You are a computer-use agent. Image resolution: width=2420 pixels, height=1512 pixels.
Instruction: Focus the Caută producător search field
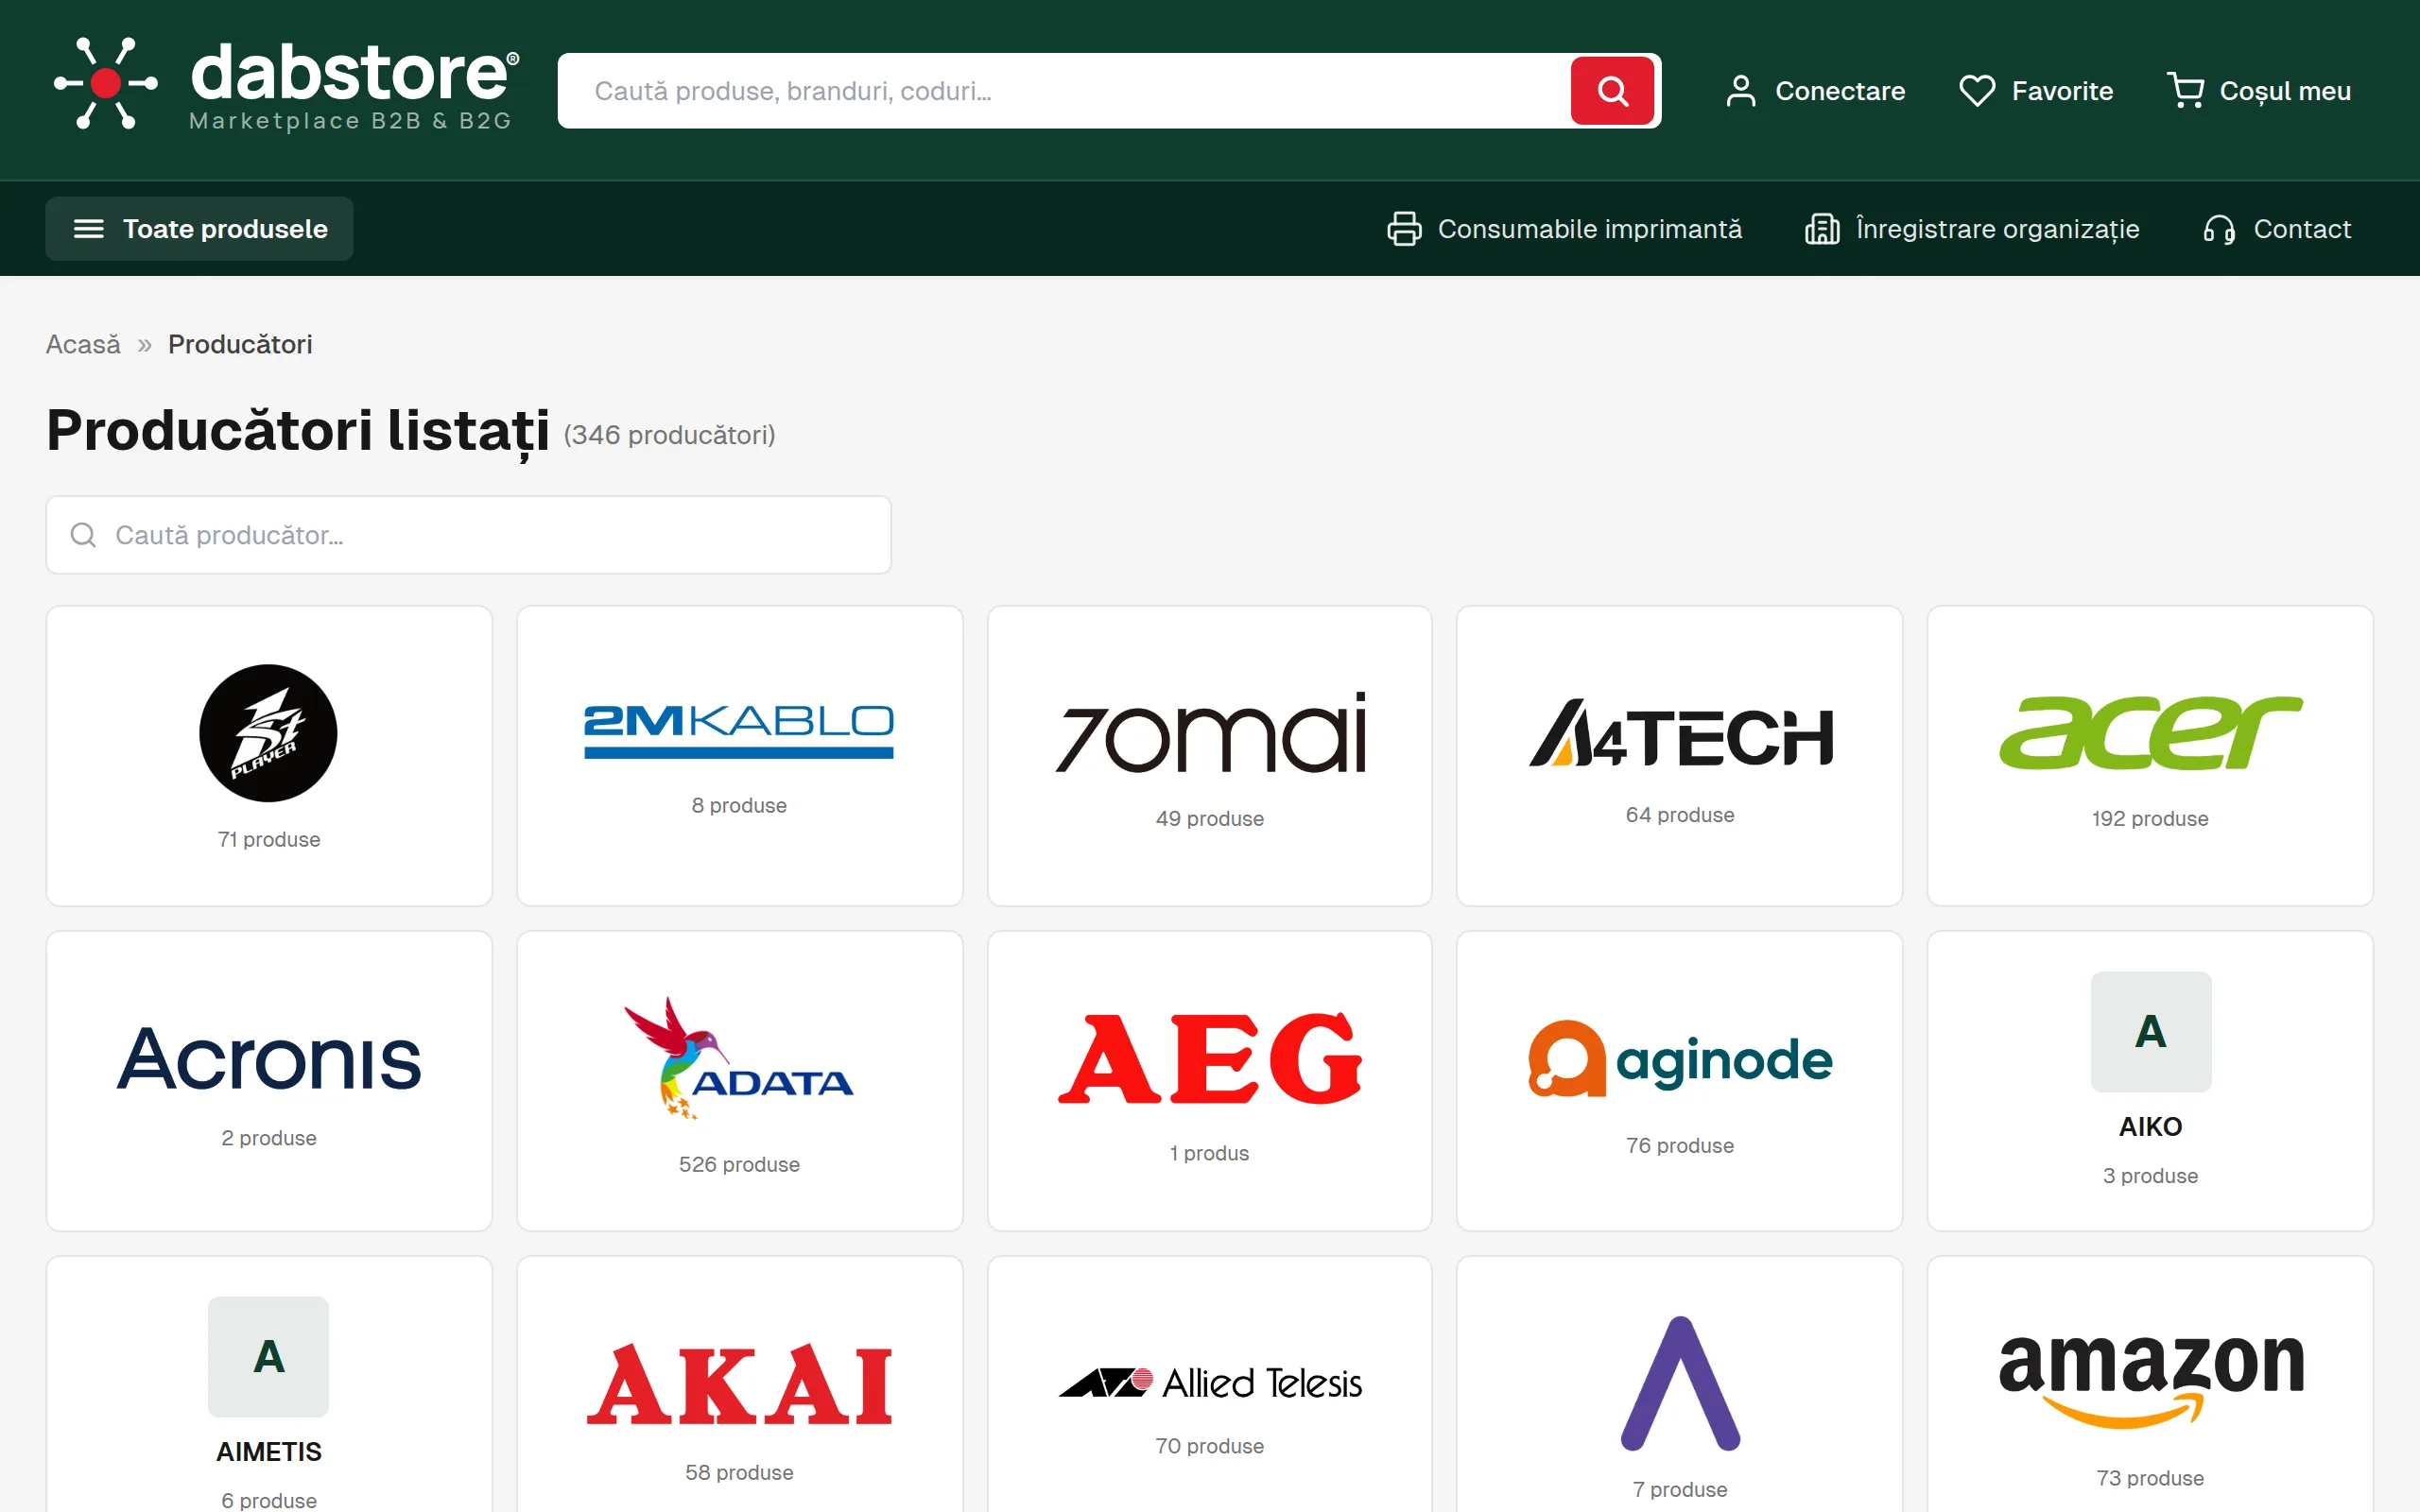pos(469,535)
